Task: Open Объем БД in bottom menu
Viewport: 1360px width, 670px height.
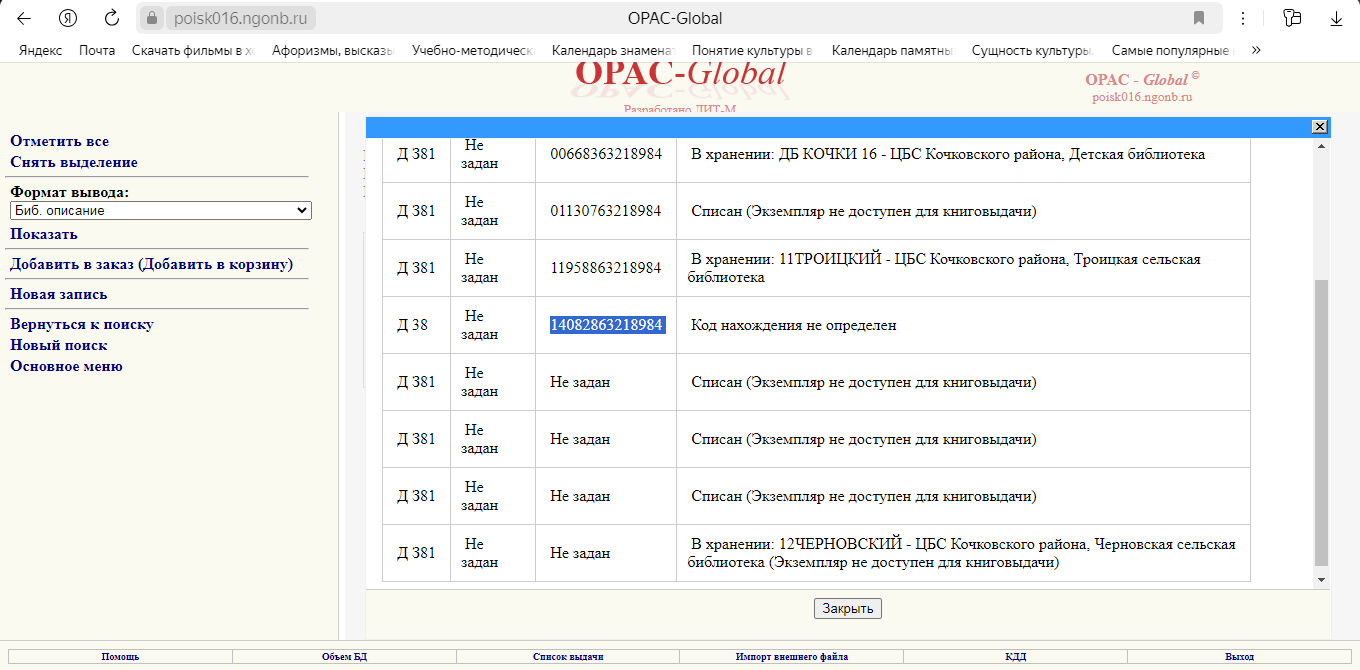Action: pyautogui.click(x=344, y=657)
